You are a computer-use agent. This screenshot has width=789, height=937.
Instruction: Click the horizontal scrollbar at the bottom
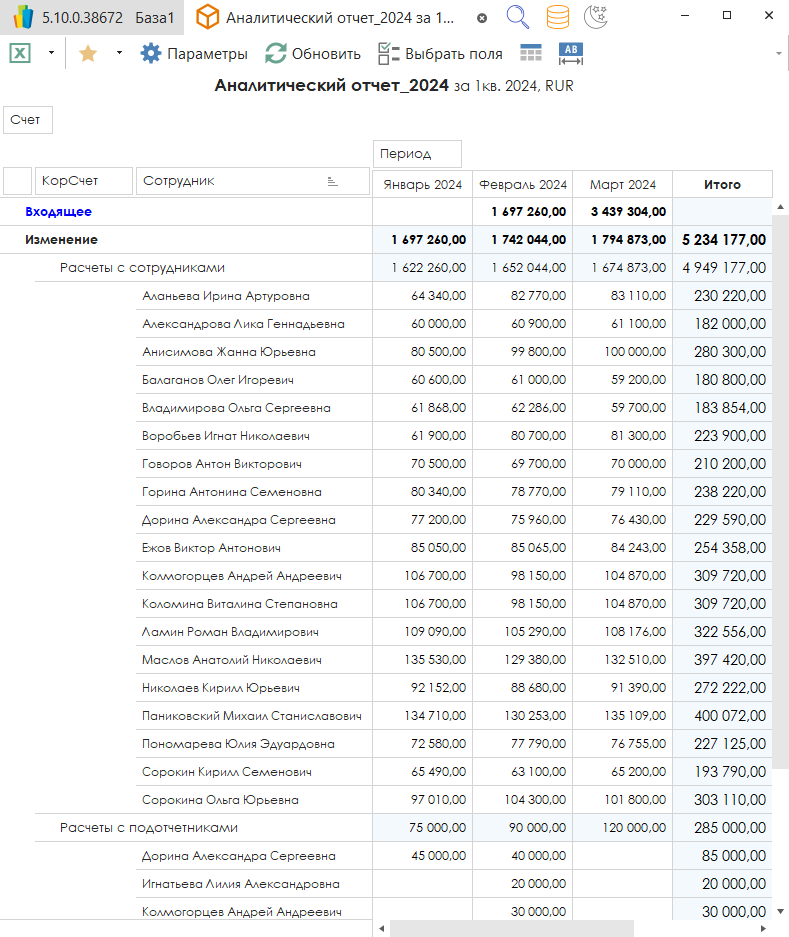click(510, 928)
